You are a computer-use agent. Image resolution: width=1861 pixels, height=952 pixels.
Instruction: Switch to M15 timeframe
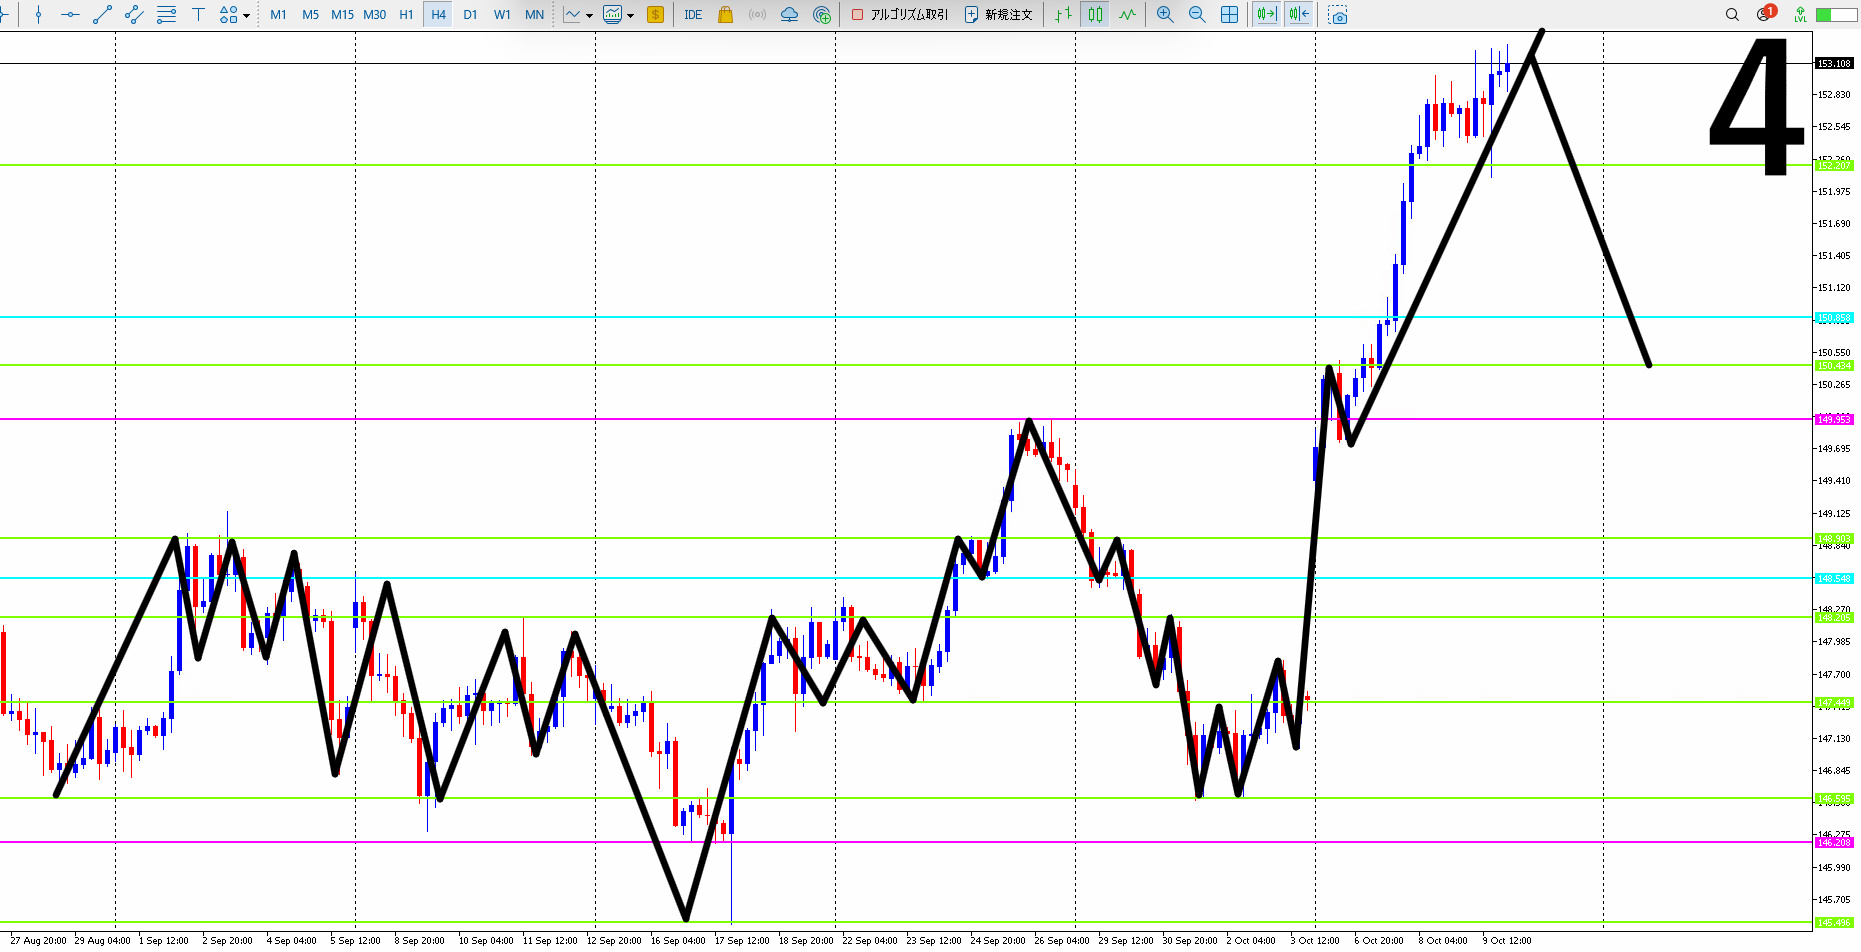(342, 15)
